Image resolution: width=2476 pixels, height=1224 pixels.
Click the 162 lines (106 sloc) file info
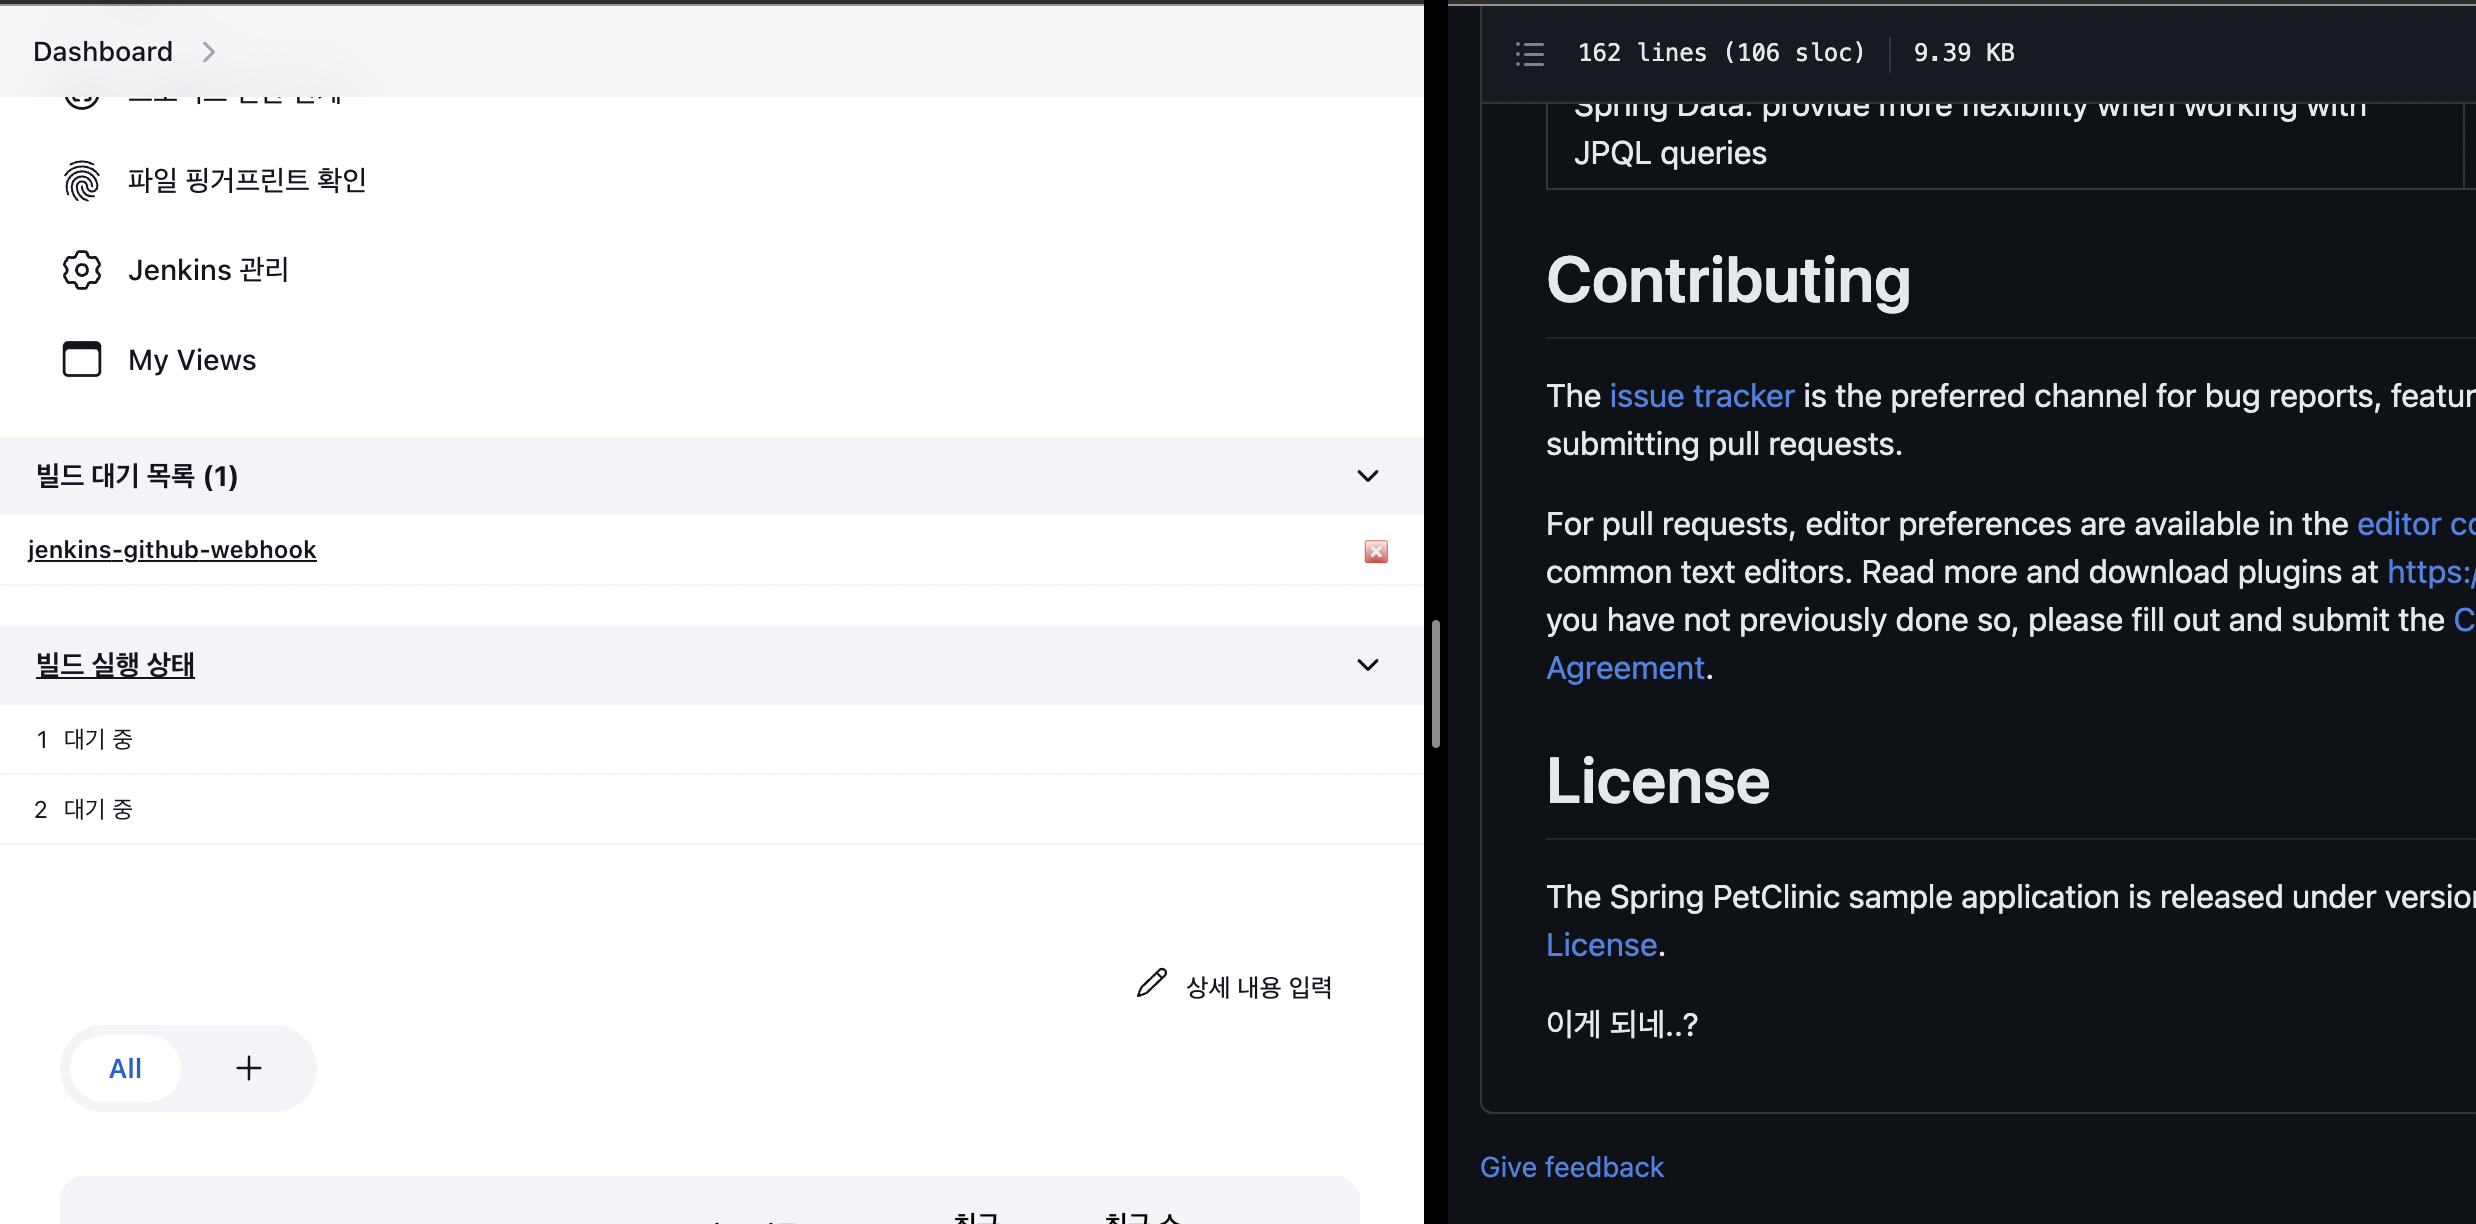1722,53
